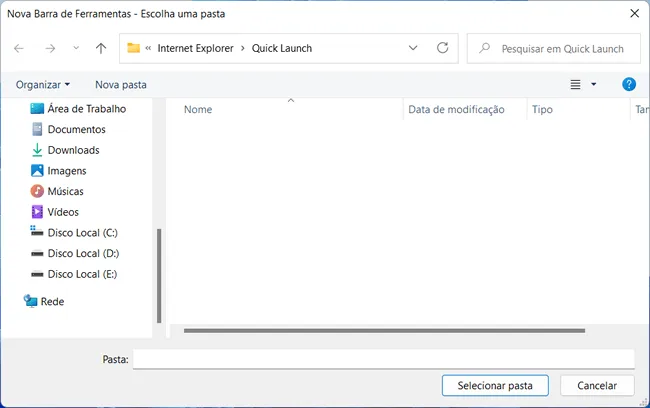The width and height of the screenshot is (650, 408).
Task: Show hidden path segments via double chevron
Action: 148,49
